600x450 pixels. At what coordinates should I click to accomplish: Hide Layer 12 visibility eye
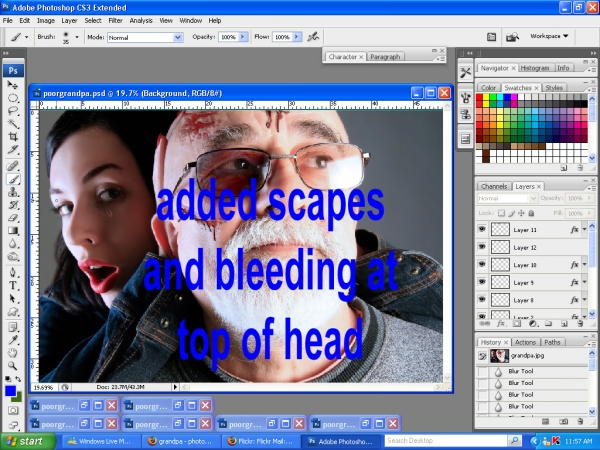(x=482, y=247)
